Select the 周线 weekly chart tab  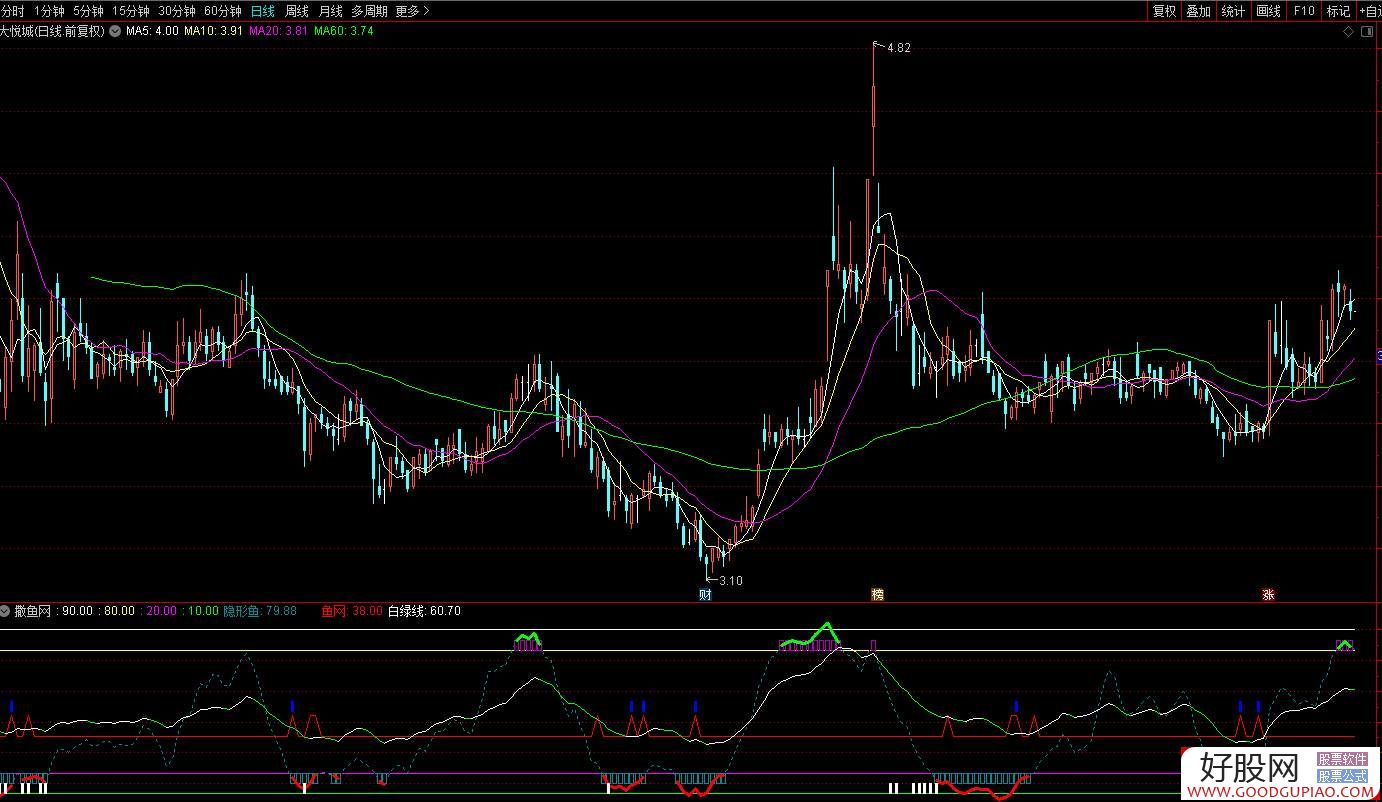pyautogui.click(x=297, y=11)
